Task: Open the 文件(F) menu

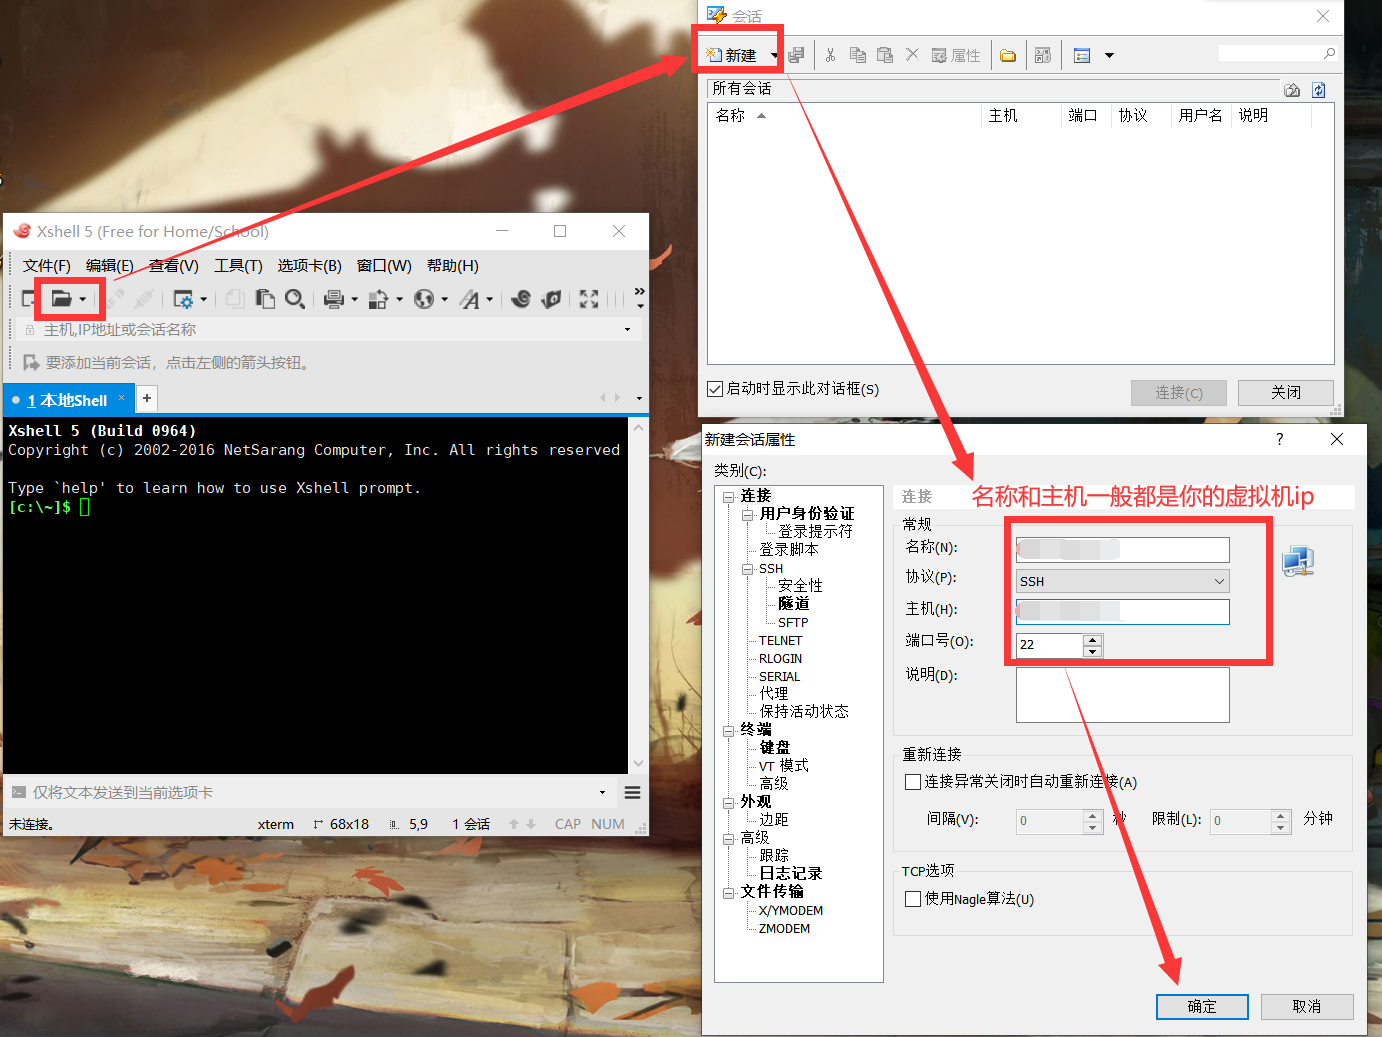Action: pyautogui.click(x=46, y=266)
